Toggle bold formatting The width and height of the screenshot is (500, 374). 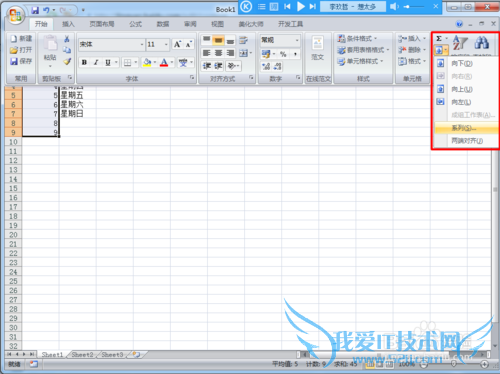(x=84, y=62)
